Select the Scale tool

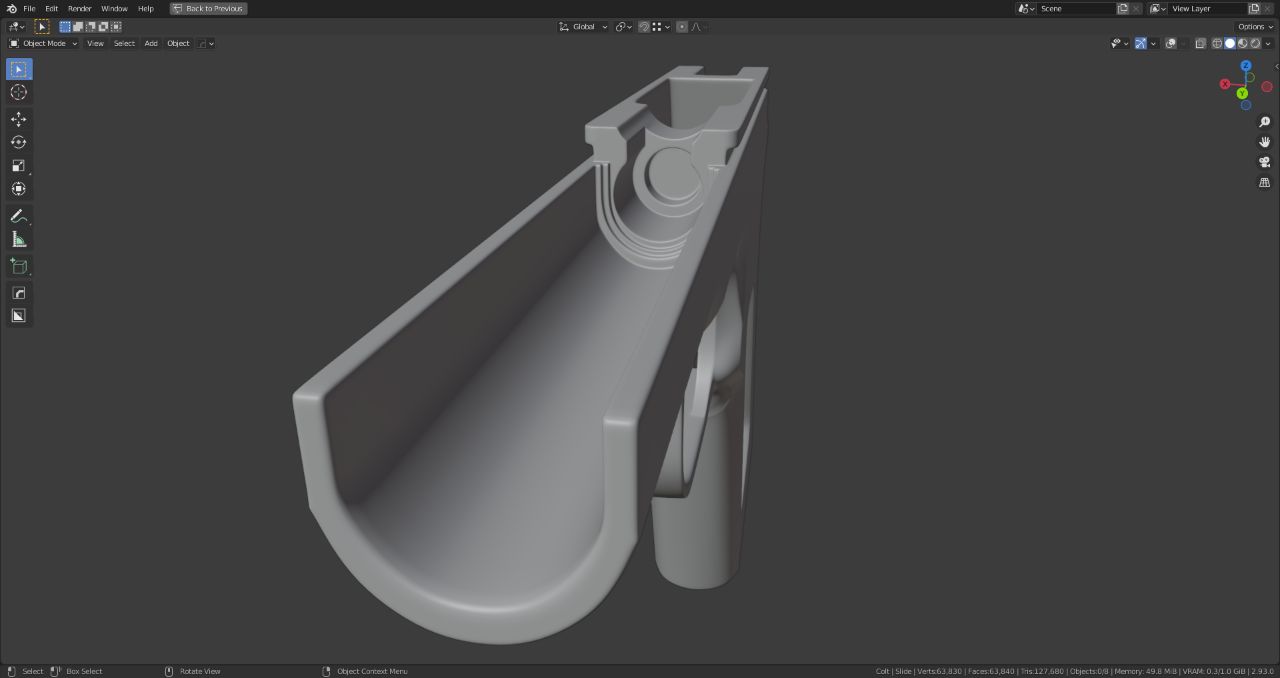(x=19, y=165)
